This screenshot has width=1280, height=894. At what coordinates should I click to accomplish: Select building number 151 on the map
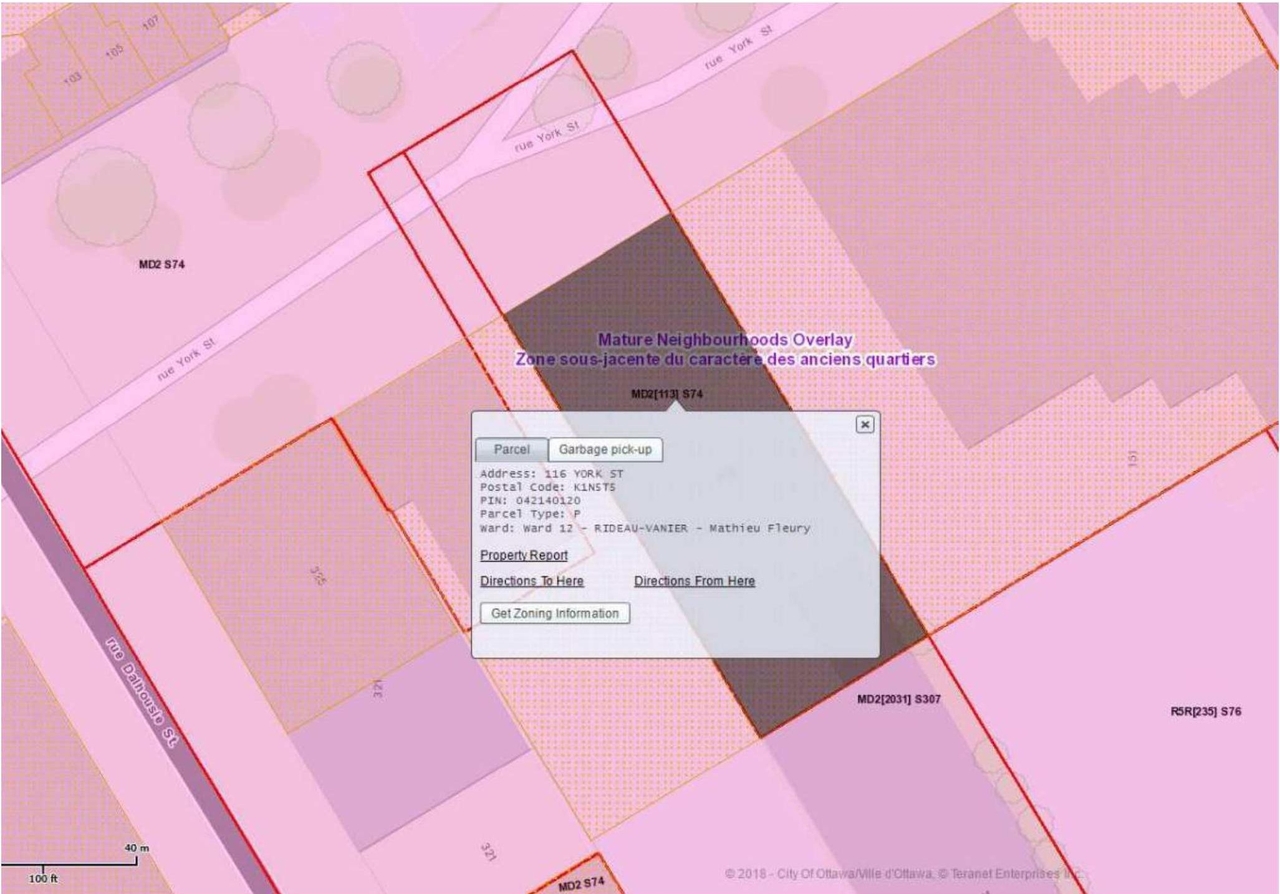pyautogui.click(x=1133, y=459)
